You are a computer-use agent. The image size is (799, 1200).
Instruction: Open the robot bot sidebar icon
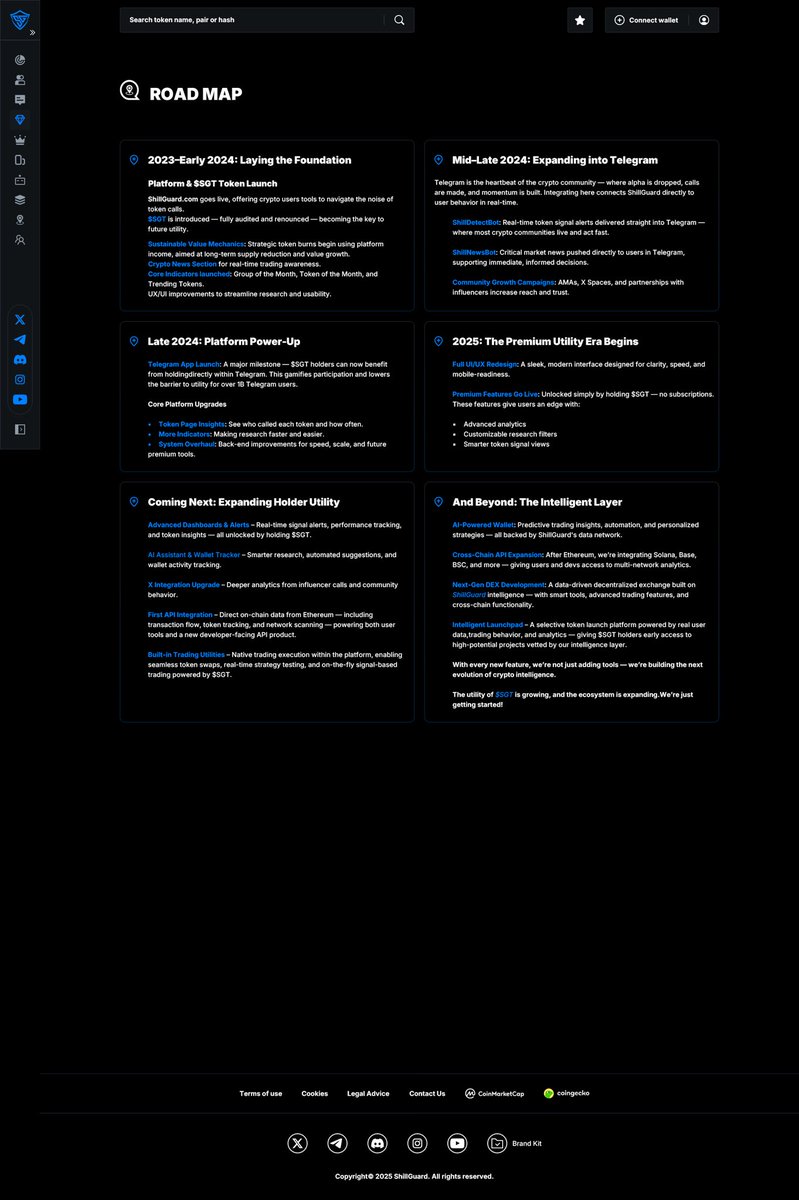20,180
